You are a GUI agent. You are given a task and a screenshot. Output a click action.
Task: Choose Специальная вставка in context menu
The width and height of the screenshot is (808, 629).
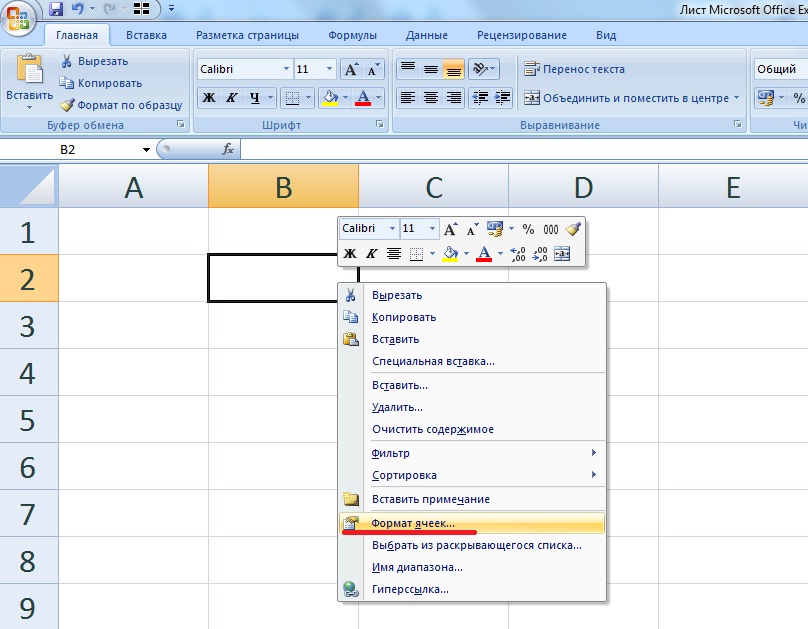pyautogui.click(x=472, y=362)
